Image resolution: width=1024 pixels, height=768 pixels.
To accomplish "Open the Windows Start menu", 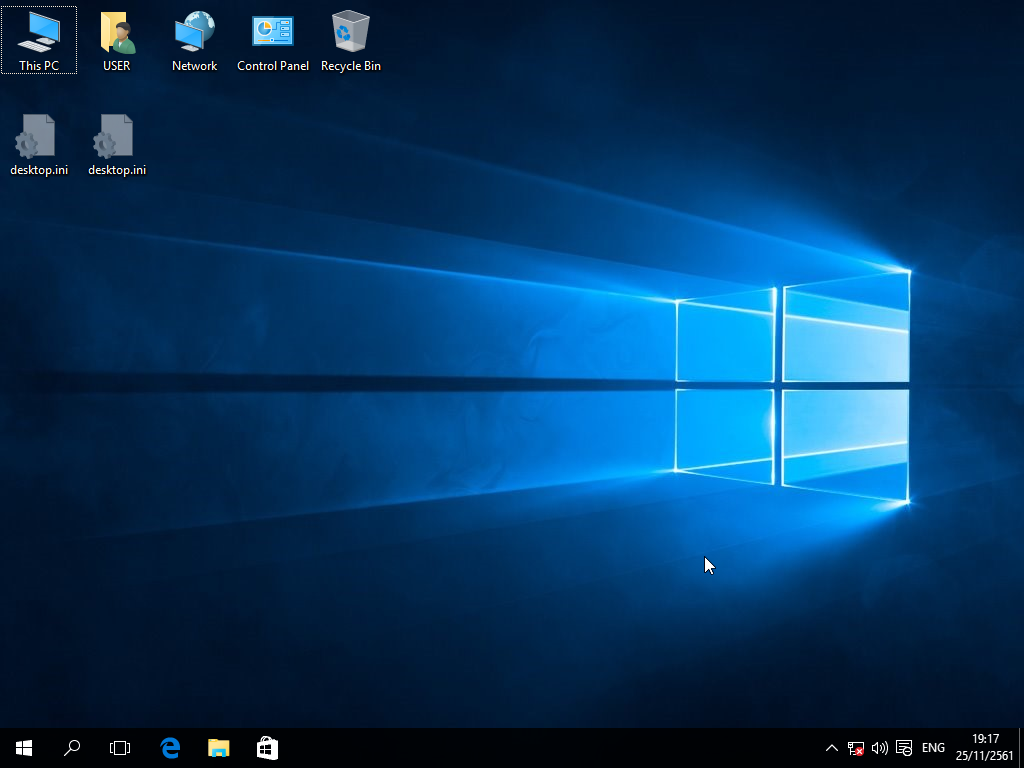I will [24, 748].
